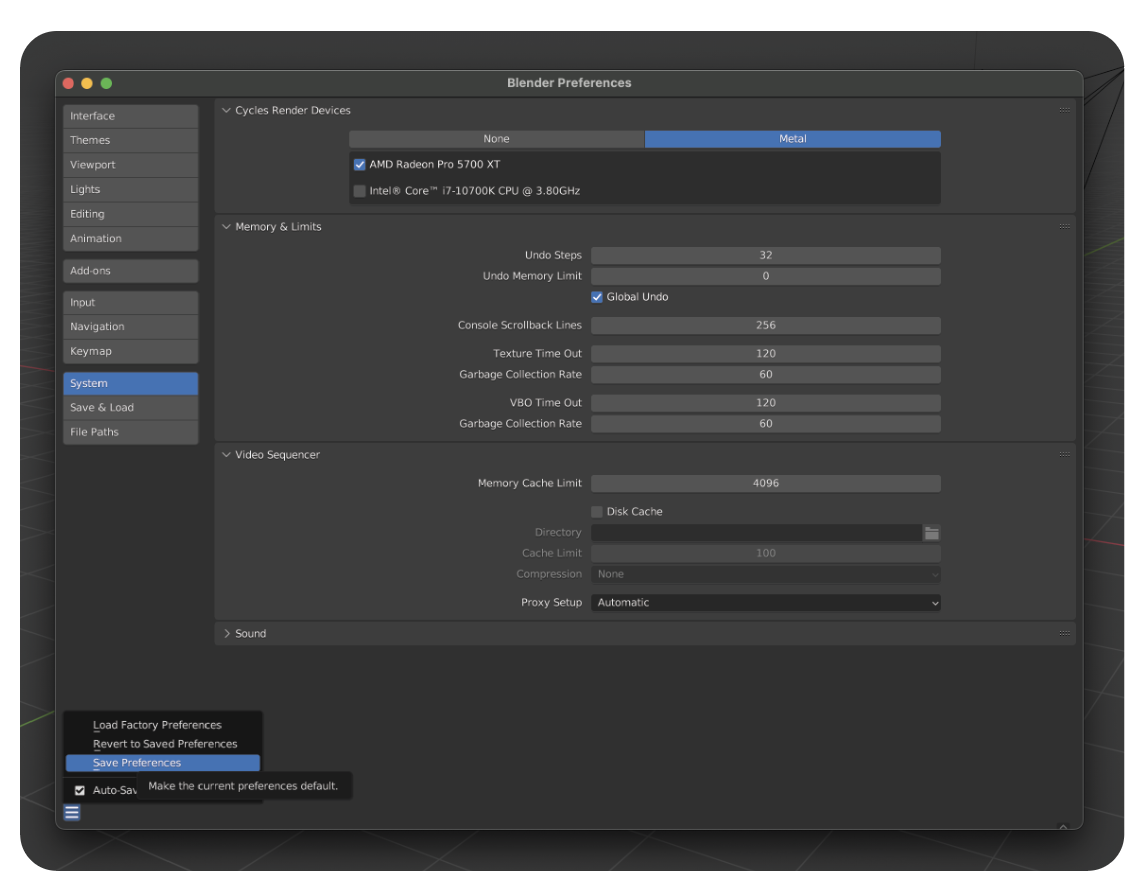Click the VBO Time Out field
1143x895 pixels.
pyautogui.click(x=765, y=403)
